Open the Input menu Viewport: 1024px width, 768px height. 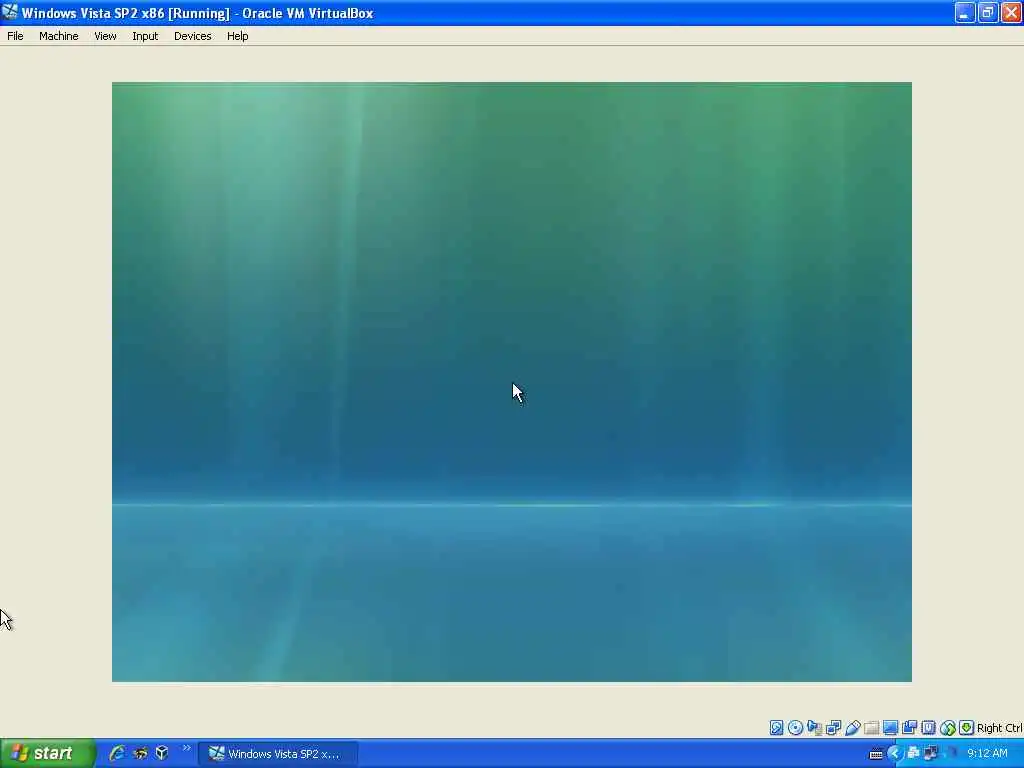(145, 36)
